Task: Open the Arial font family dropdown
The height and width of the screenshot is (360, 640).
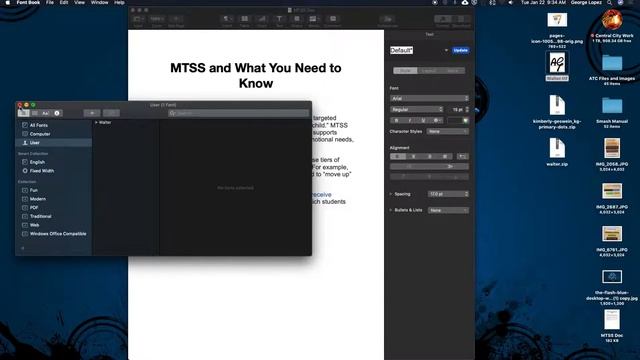Action: click(x=429, y=98)
